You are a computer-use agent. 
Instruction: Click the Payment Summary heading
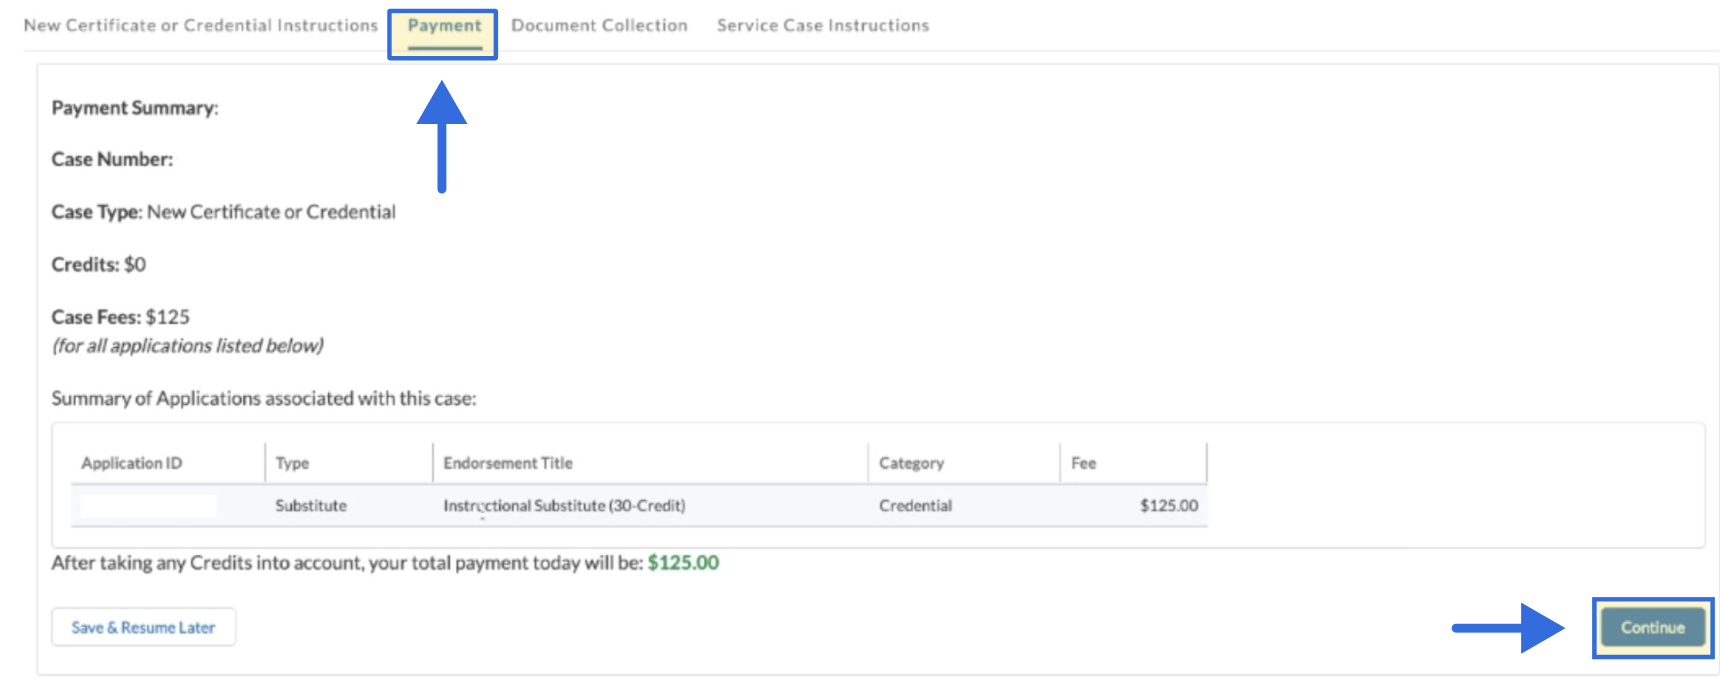(135, 108)
